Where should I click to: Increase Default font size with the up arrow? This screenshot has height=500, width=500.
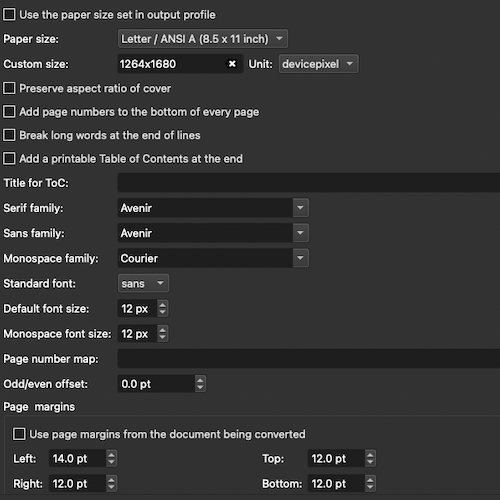[162, 304]
